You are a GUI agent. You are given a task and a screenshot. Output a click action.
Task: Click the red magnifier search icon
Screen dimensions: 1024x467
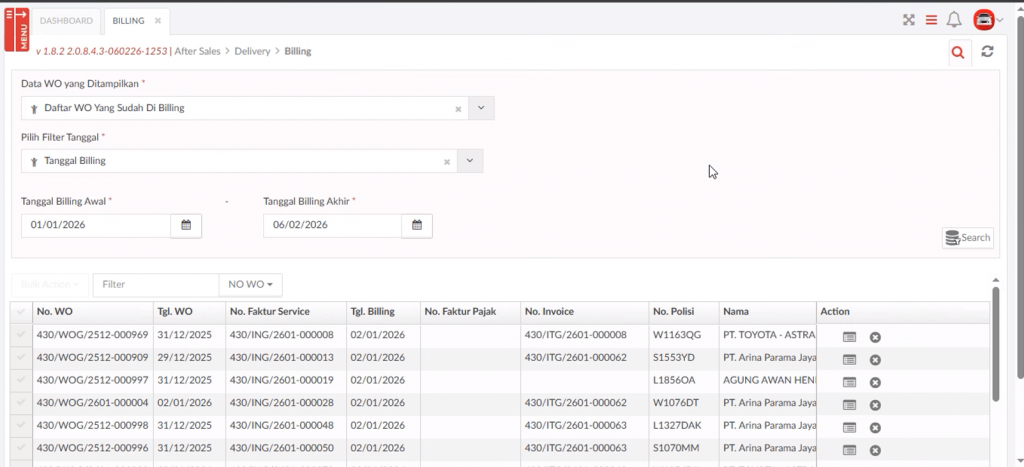[x=958, y=53]
